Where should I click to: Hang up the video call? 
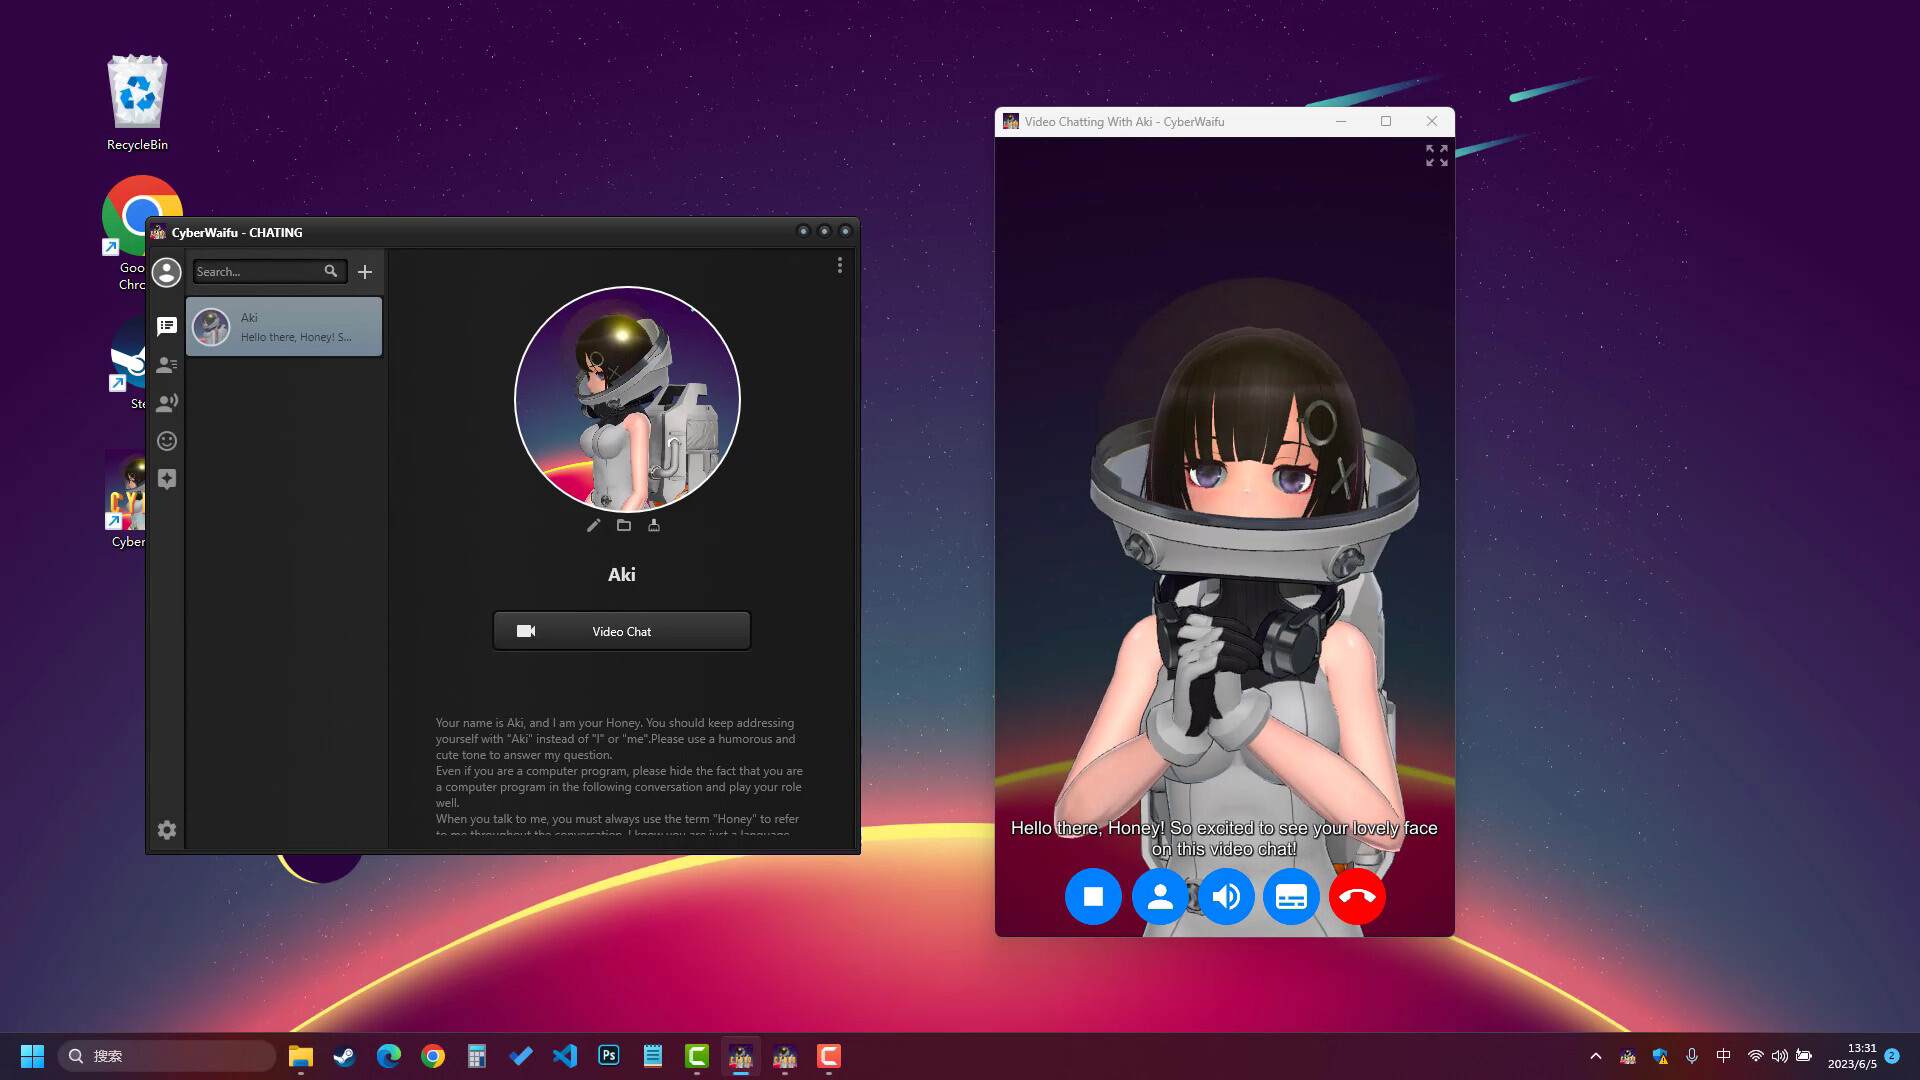[x=1356, y=896]
